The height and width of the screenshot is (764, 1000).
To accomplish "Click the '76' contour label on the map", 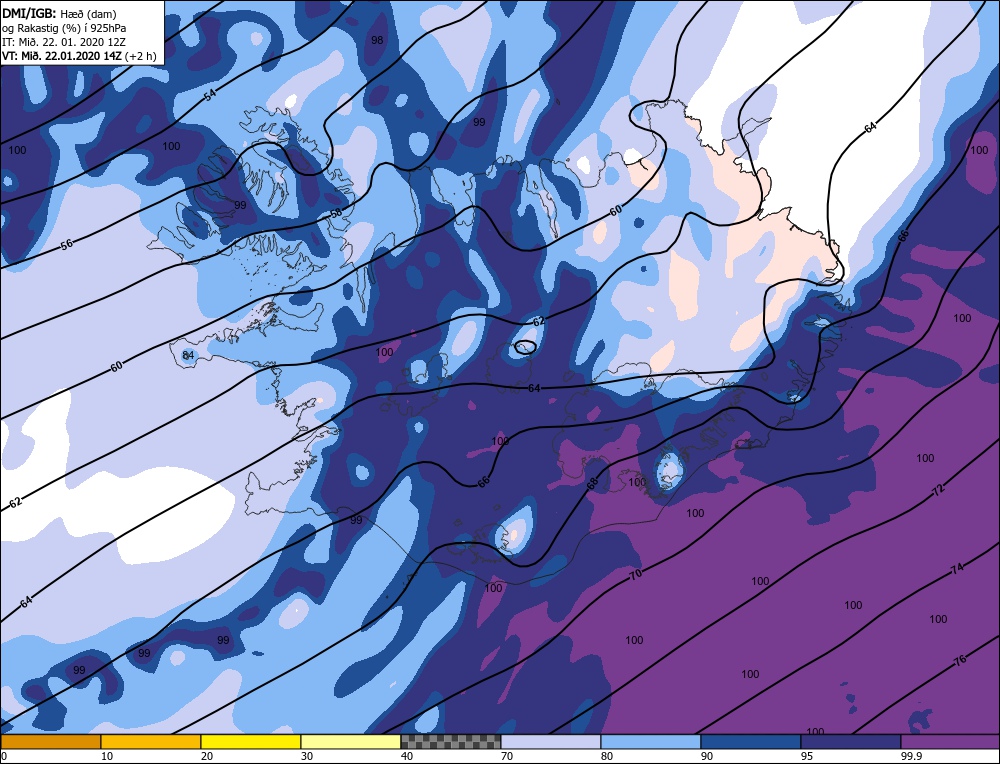I will click(960, 661).
